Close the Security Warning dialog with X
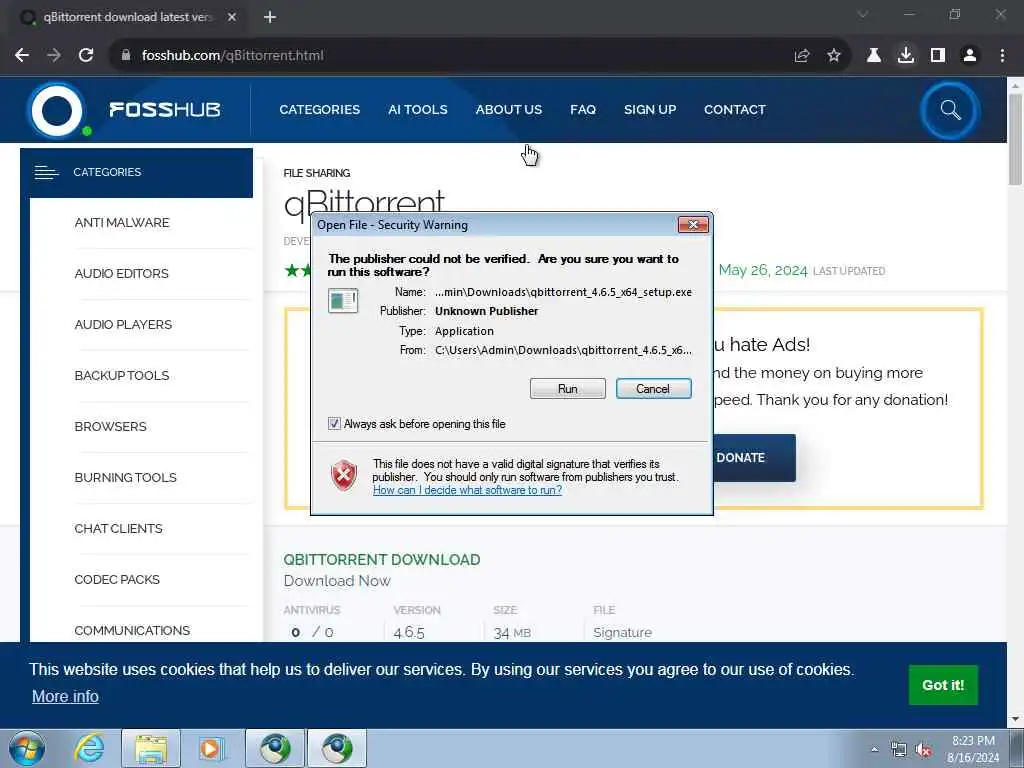The width and height of the screenshot is (1024, 768). pos(693,225)
